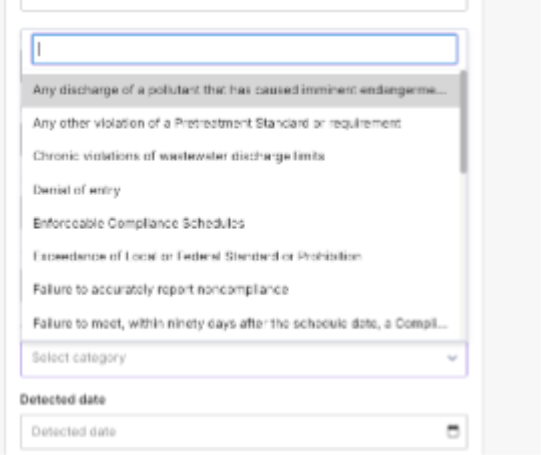Click into the Detected date input field
Viewport: 541px width, 455px height.
(244, 432)
